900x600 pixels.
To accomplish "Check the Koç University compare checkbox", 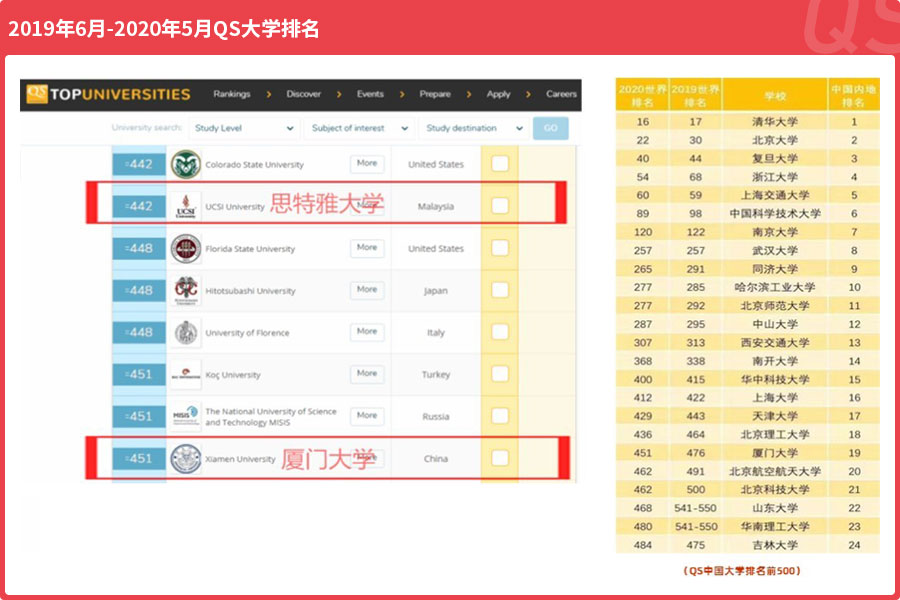I will tap(500, 374).
